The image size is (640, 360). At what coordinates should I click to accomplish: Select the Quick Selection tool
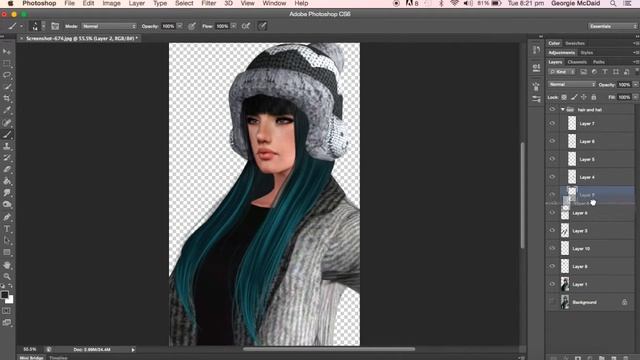pos(7,87)
